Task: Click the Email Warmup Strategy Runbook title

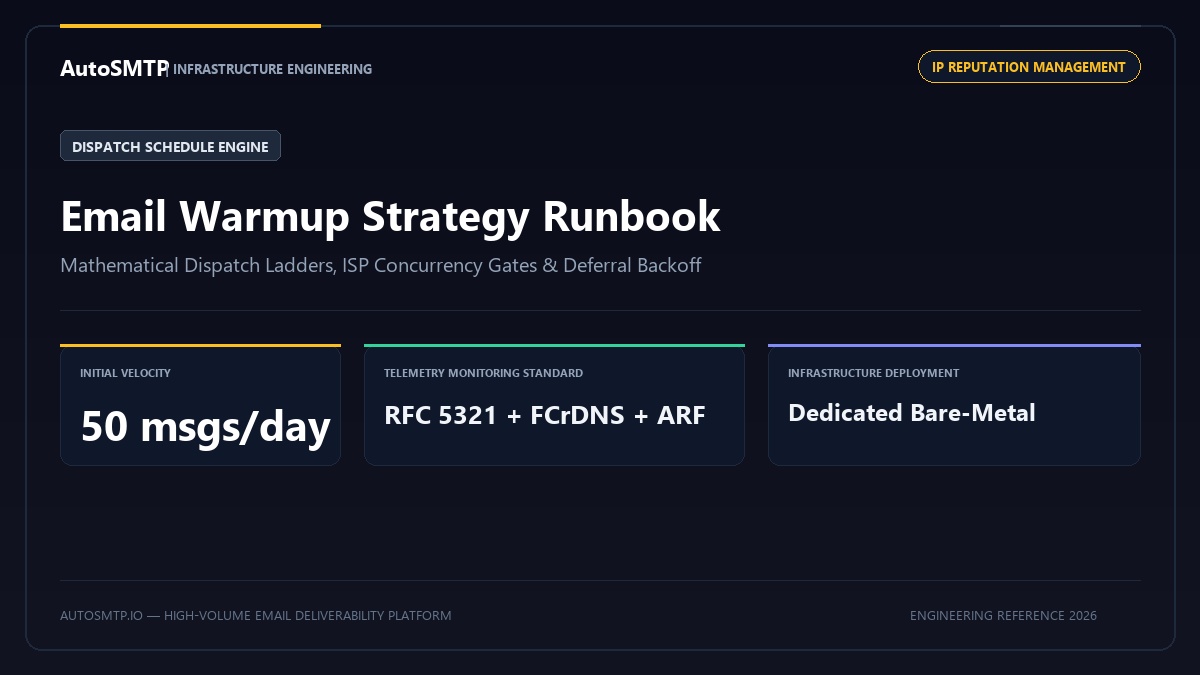Action: pyautogui.click(x=390, y=216)
